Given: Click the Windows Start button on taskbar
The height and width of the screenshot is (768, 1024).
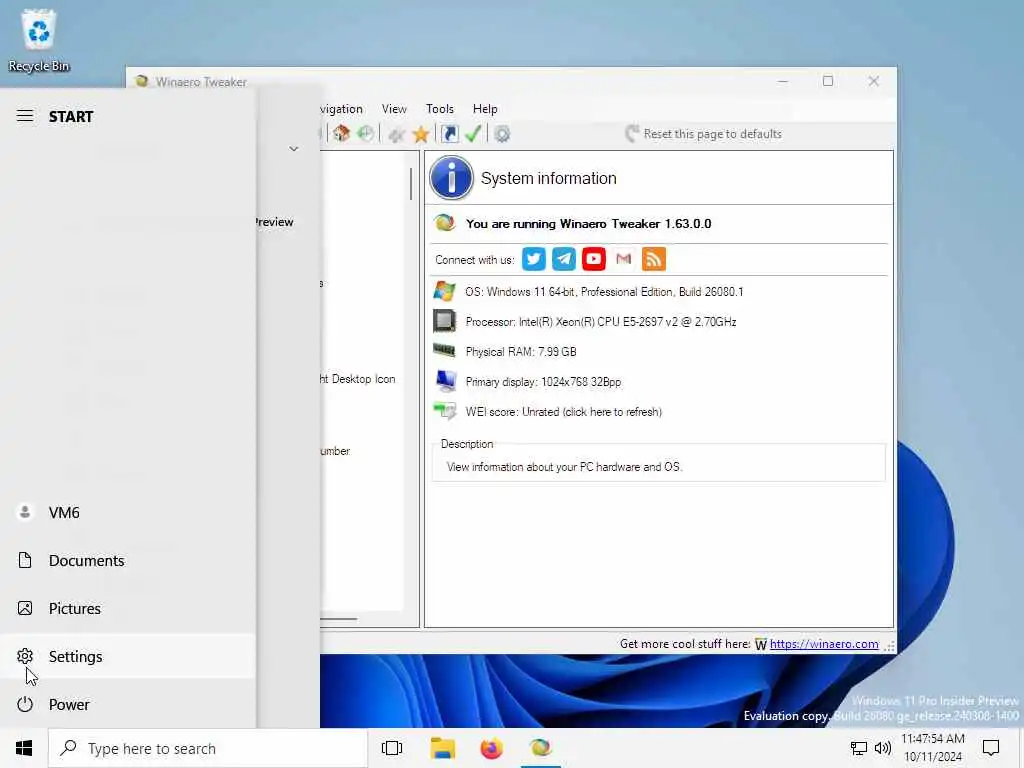Looking at the screenshot, I should pyautogui.click(x=24, y=748).
